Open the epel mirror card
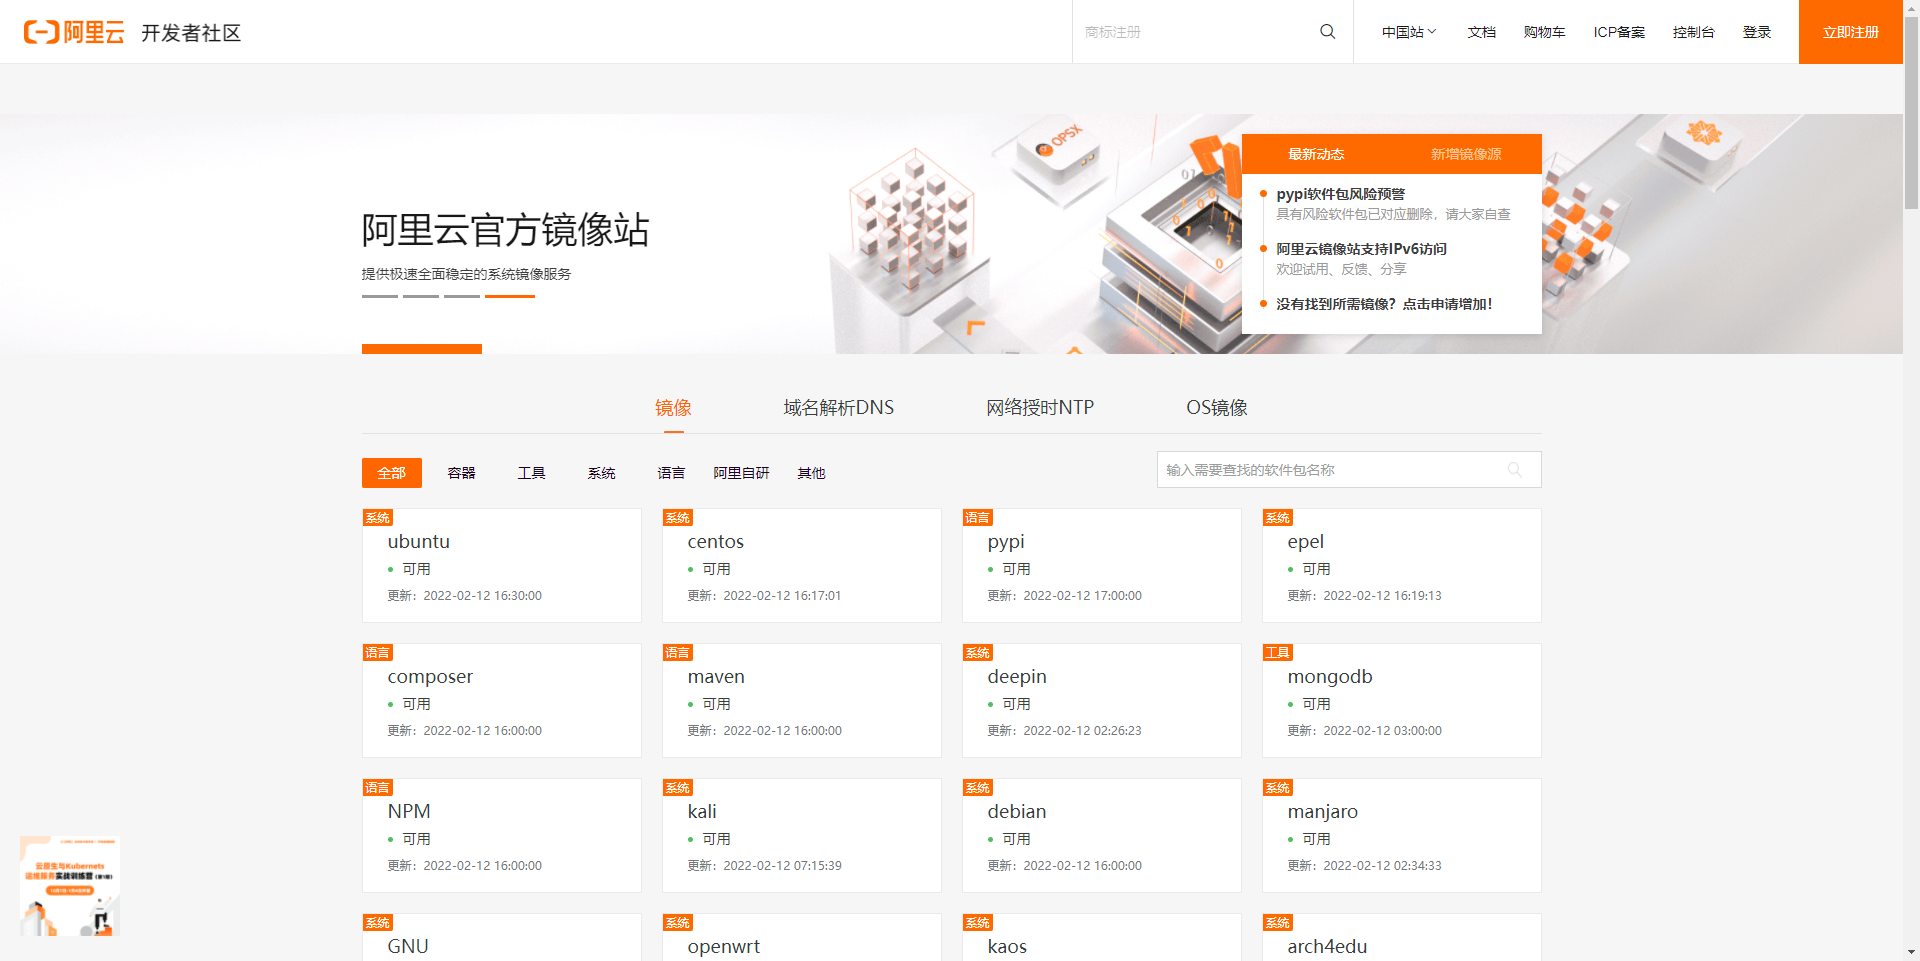This screenshot has height=961, width=1920. [x=1402, y=565]
